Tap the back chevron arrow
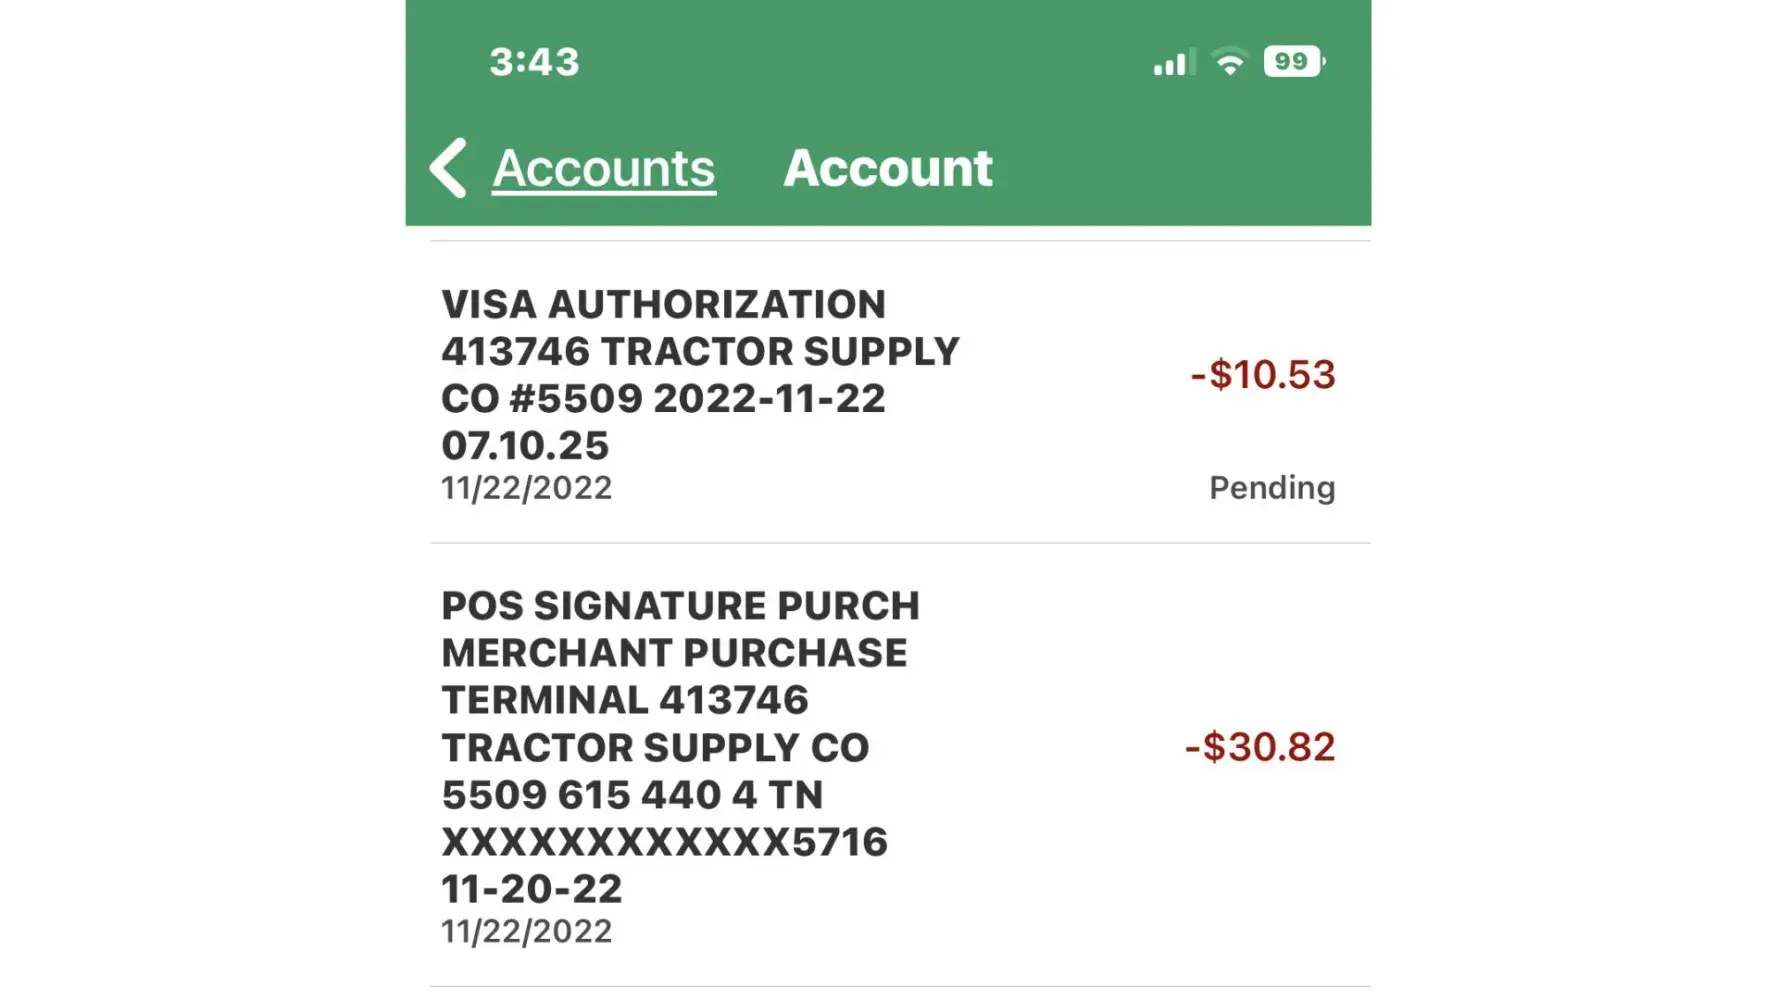The width and height of the screenshot is (1778, 1000). click(x=449, y=168)
